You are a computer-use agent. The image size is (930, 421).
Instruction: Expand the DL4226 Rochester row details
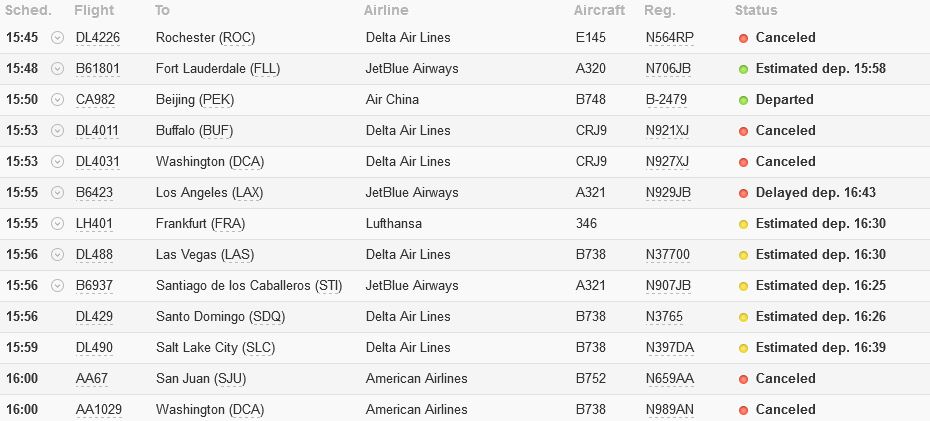(x=57, y=38)
